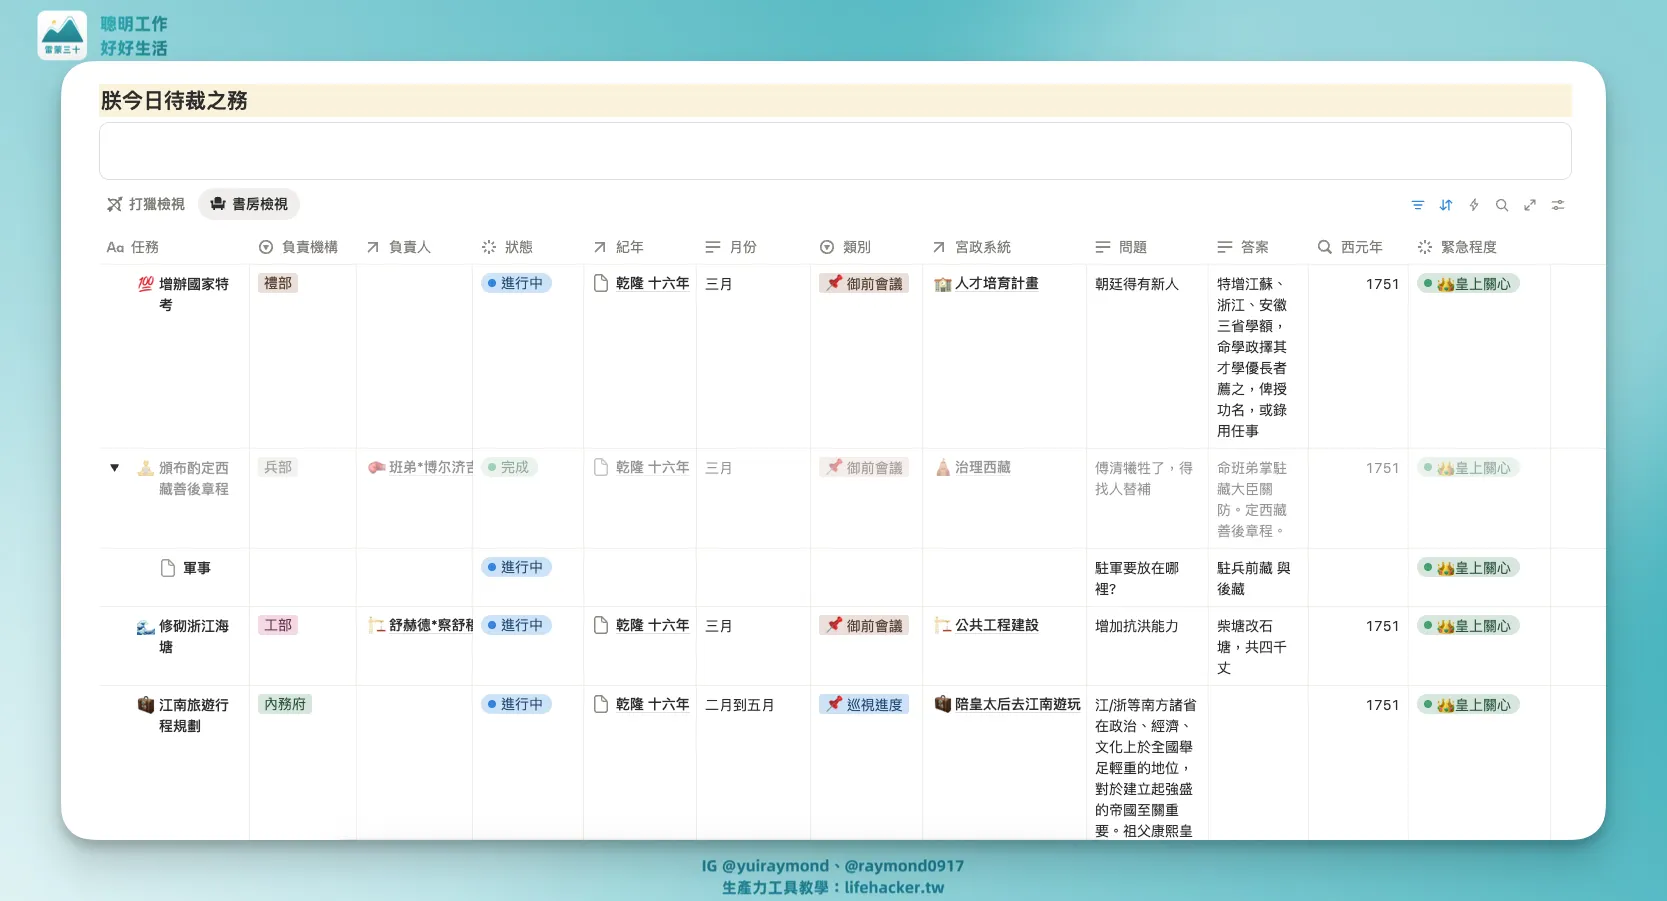Open the 類別 column header menu
Screen dimensions: 1667x901
[x=845, y=247]
